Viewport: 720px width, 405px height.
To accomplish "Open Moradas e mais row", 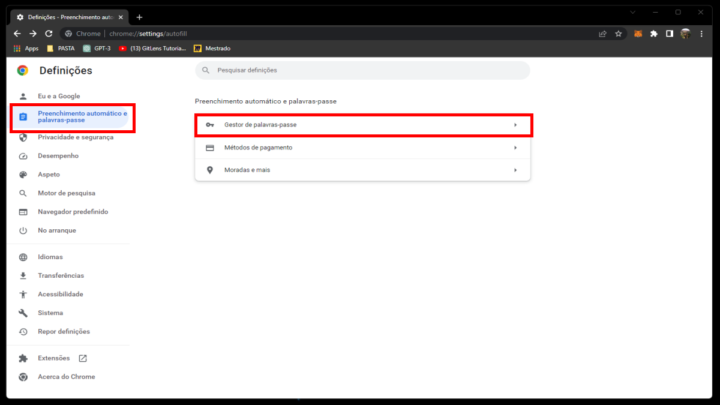I will tap(362, 170).
